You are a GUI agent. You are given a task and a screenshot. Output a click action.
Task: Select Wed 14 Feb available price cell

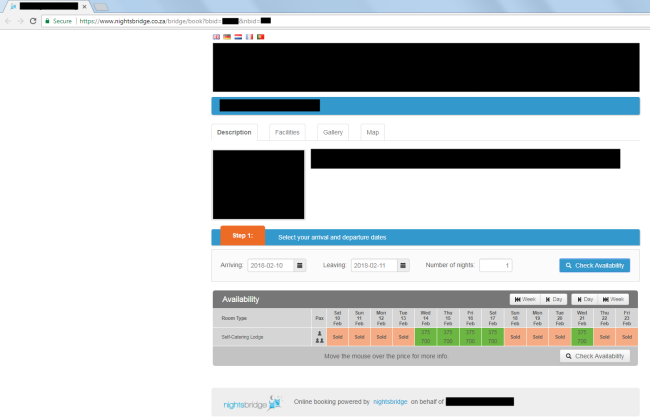pyautogui.click(x=426, y=337)
